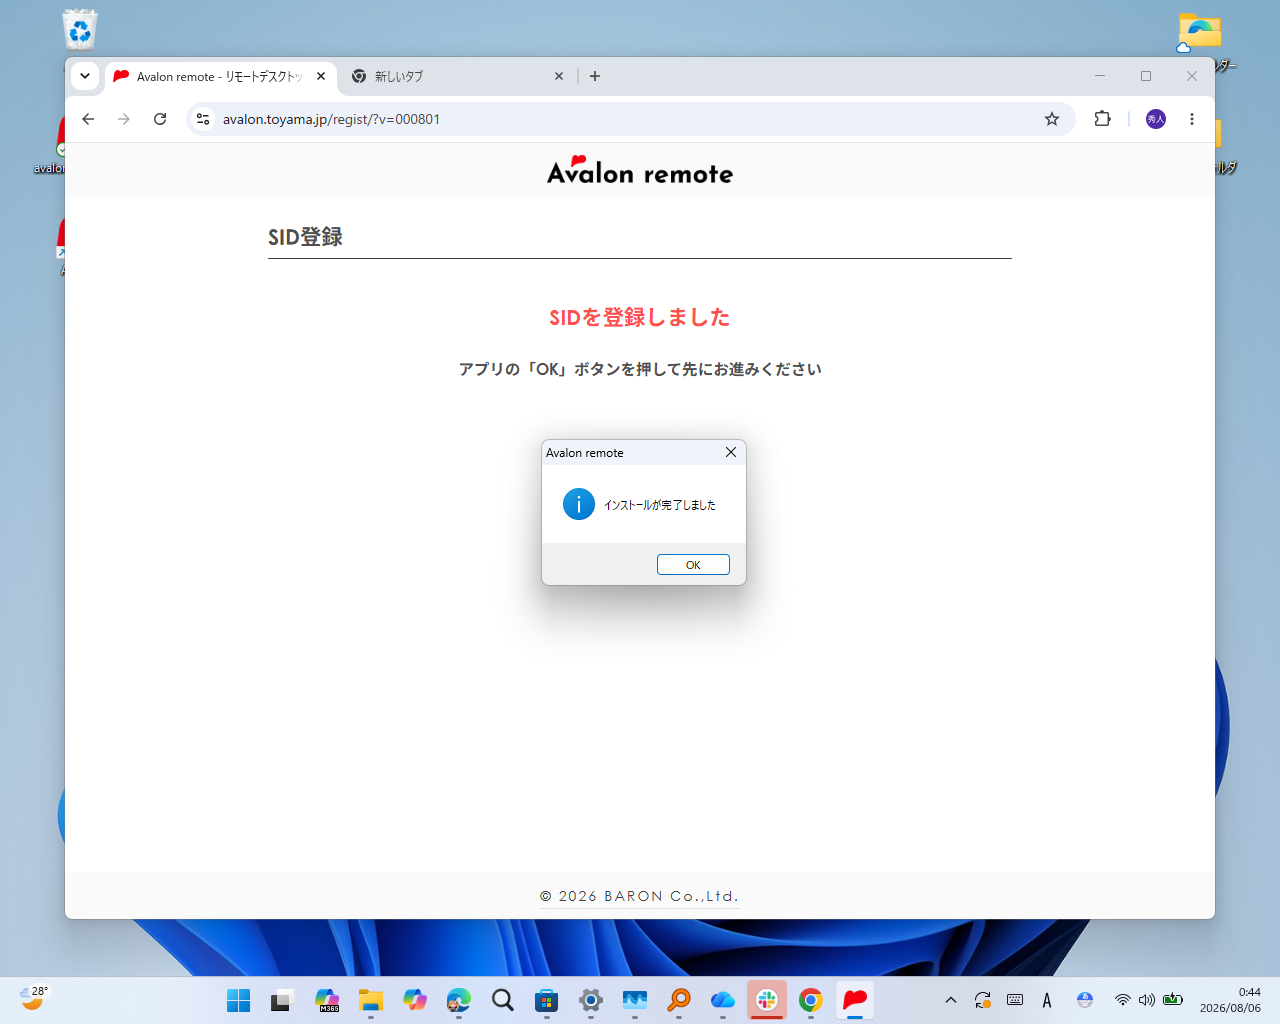The width and height of the screenshot is (1280, 1024).
Task: Open the Chrome profile avatar
Action: coord(1156,119)
